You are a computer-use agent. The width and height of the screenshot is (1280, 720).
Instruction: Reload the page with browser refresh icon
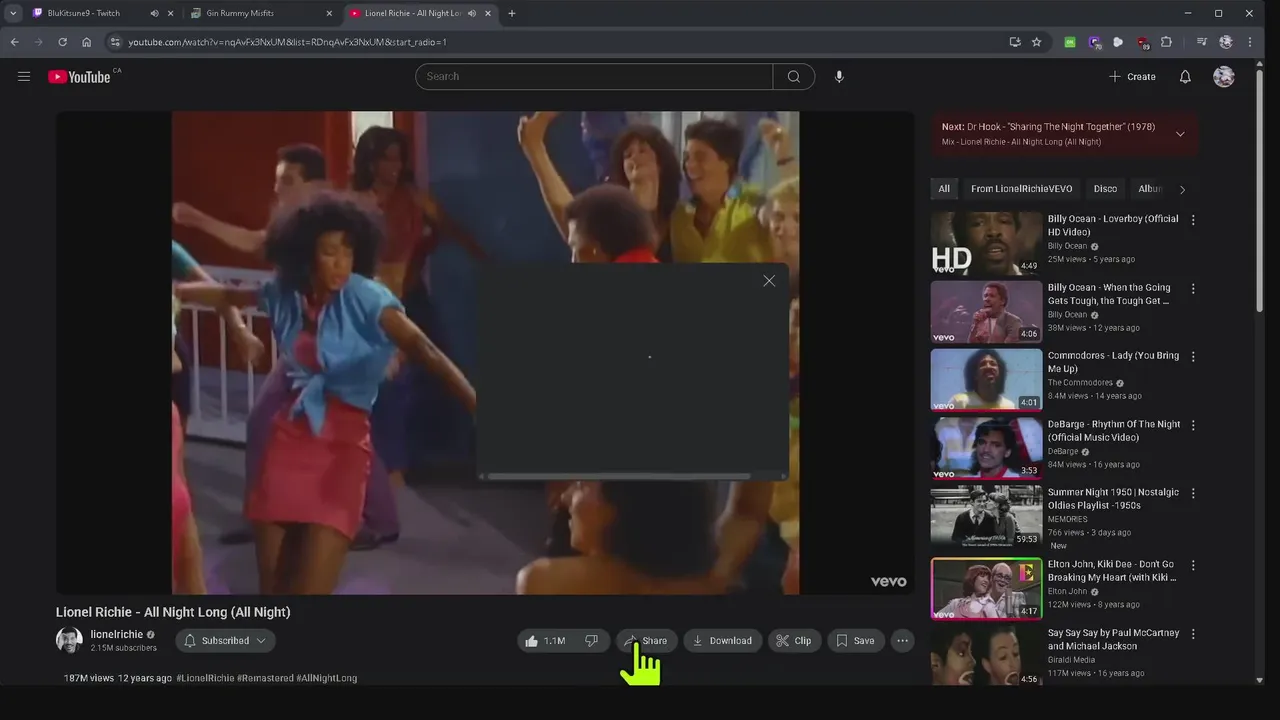click(62, 42)
